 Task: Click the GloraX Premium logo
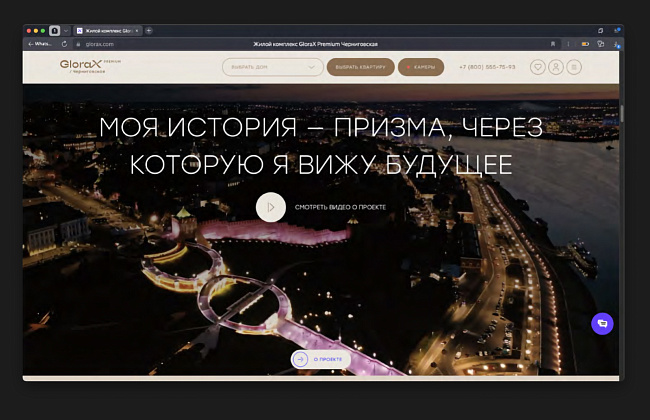tap(87, 67)
